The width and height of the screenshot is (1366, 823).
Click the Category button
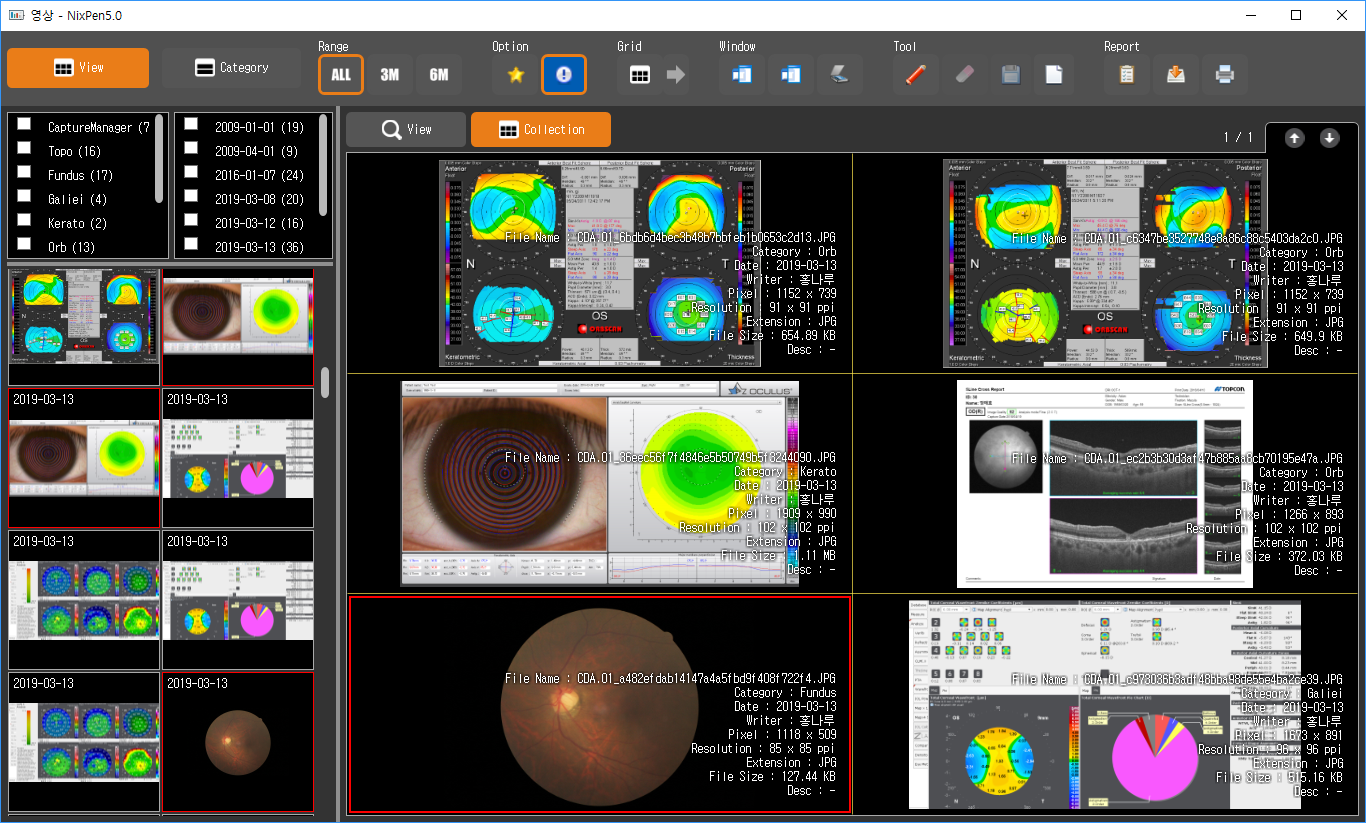pyautogui.click(x=231, y=68)
